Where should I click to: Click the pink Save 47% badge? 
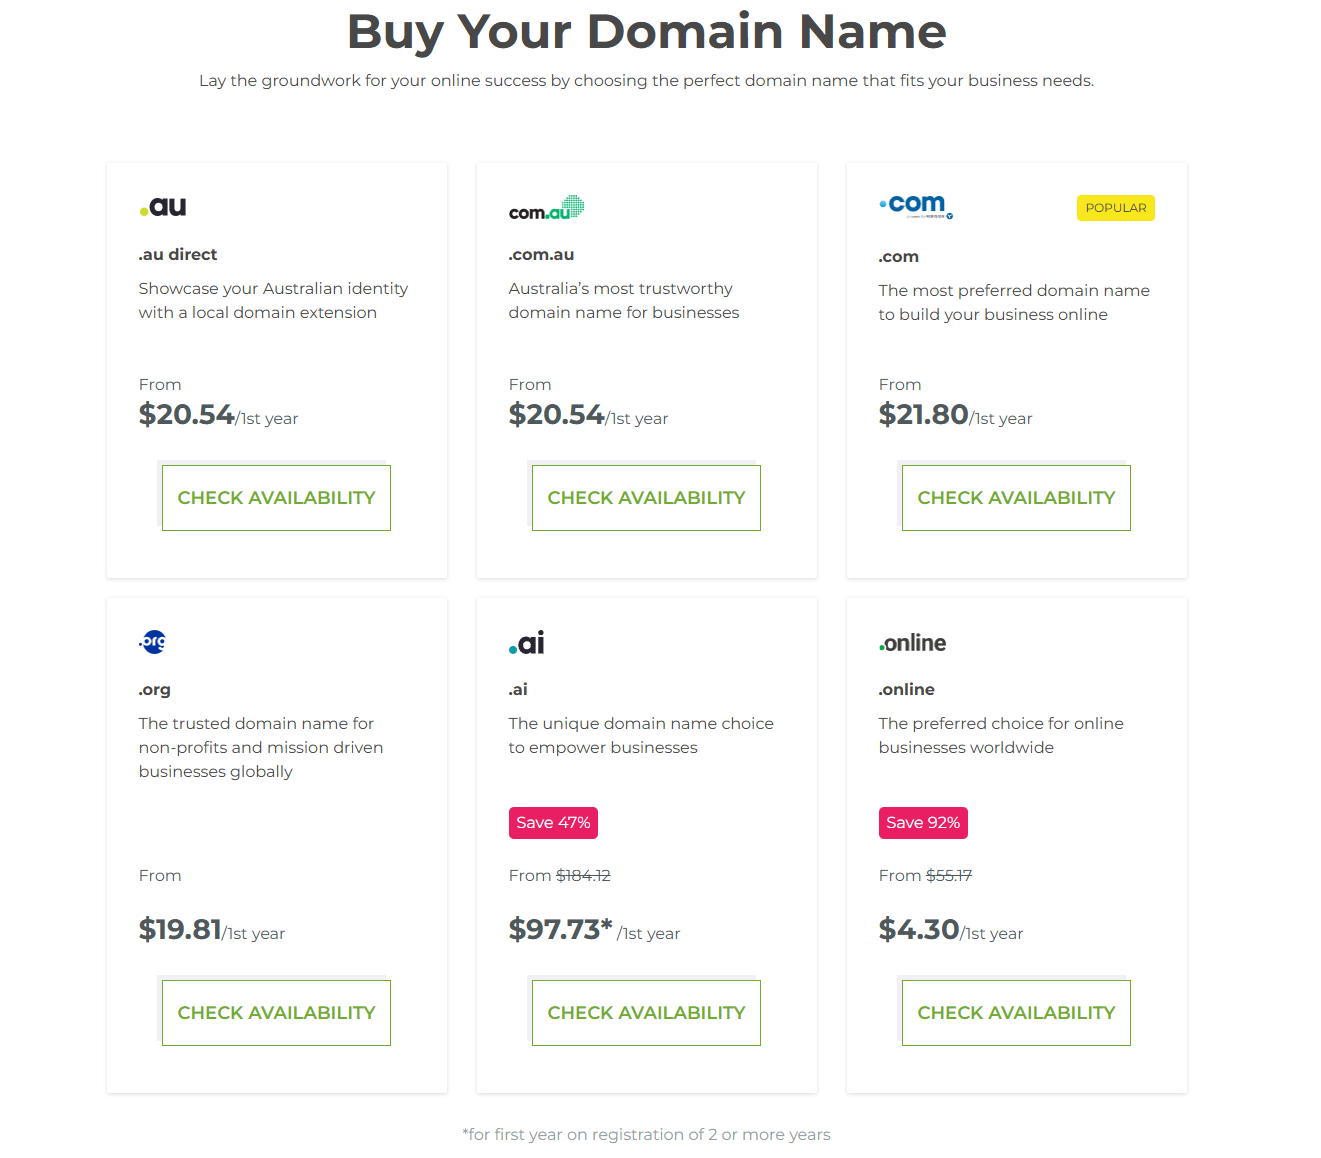(553, 822)
